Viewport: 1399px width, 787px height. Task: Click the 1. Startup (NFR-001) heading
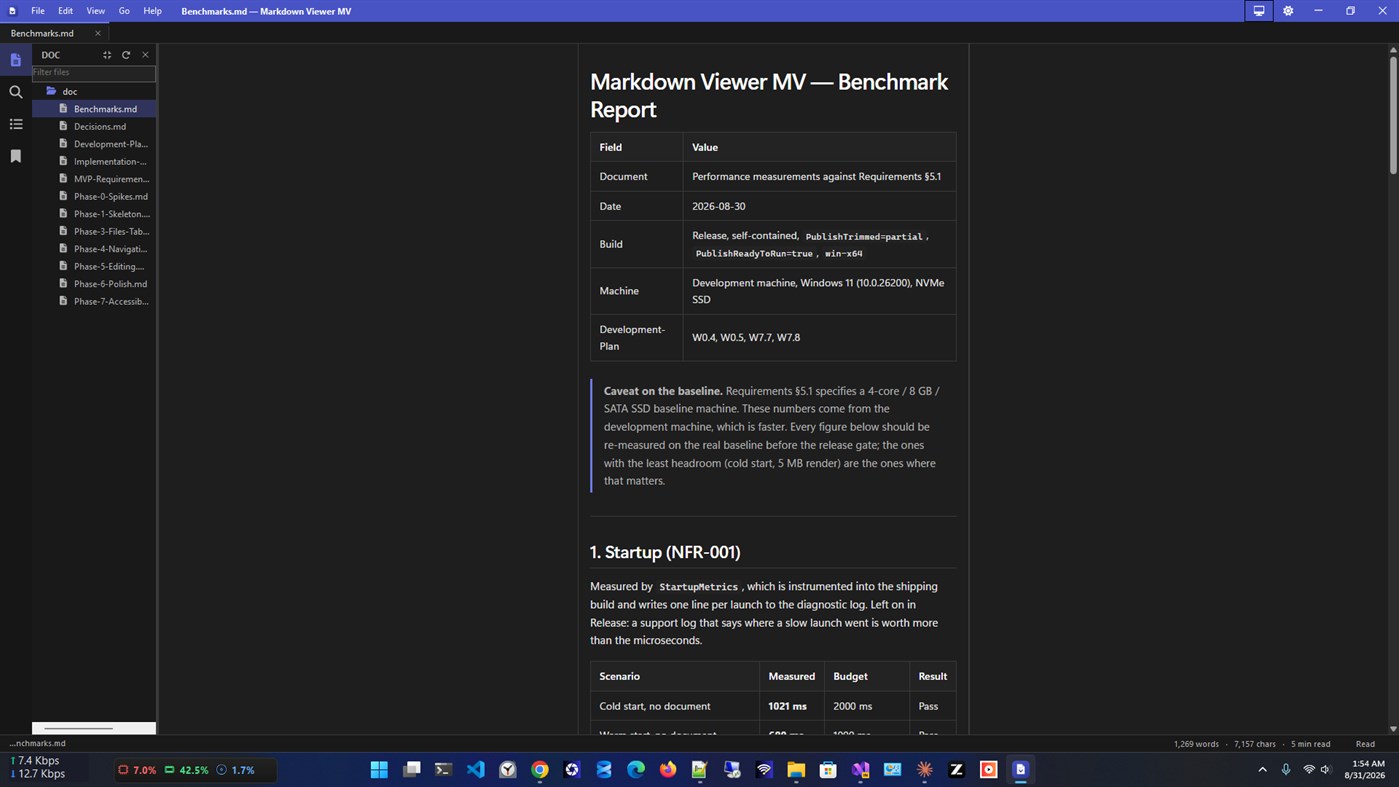click(665, 552)
